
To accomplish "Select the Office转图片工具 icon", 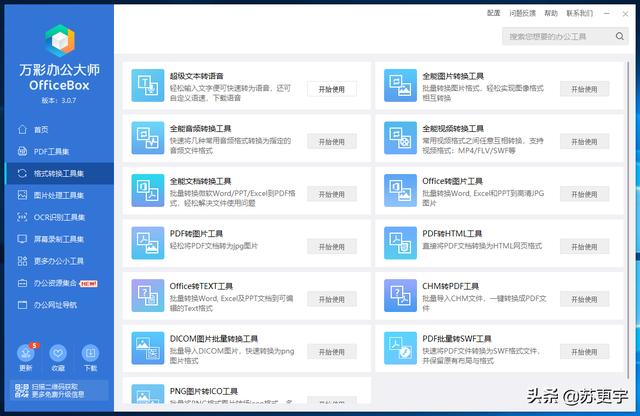I will 400,190.
